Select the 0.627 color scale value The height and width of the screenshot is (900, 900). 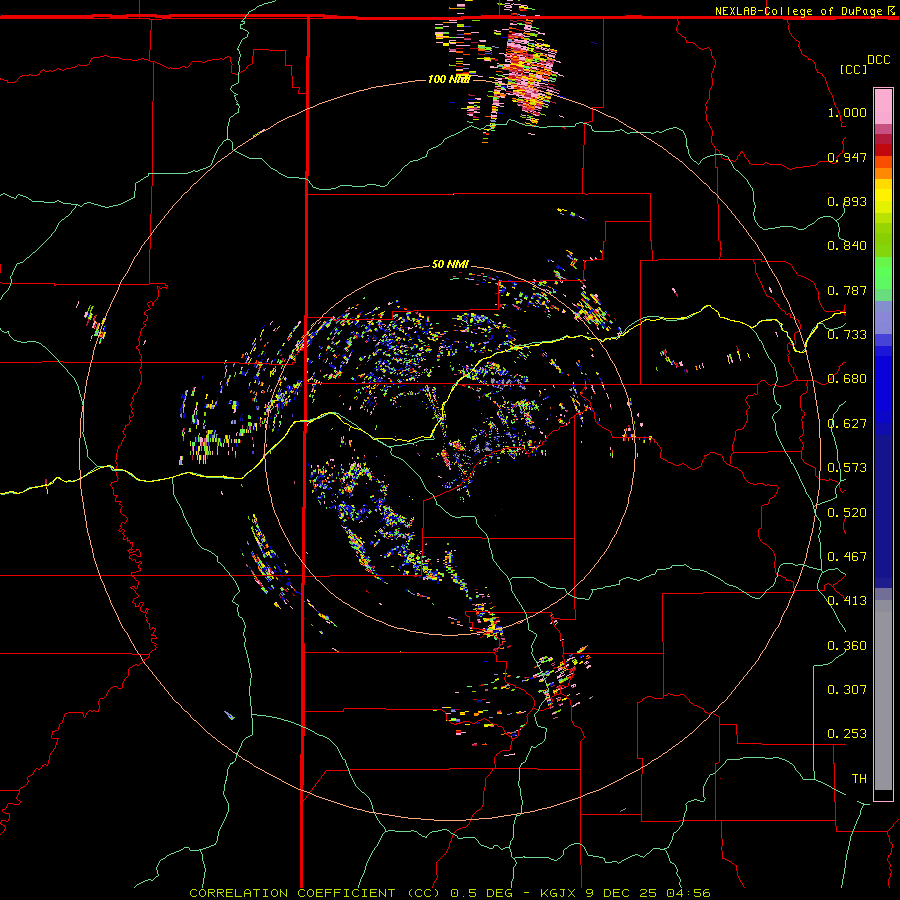tap(847, 423)
